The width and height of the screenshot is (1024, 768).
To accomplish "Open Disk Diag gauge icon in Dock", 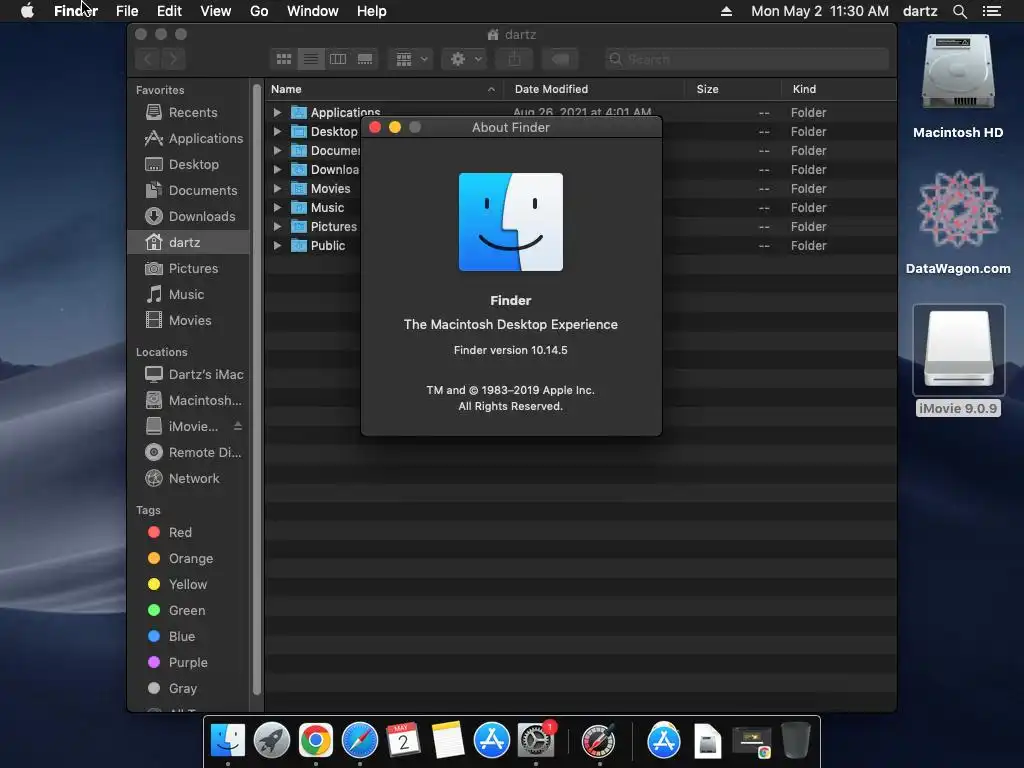I will [598, 740].
